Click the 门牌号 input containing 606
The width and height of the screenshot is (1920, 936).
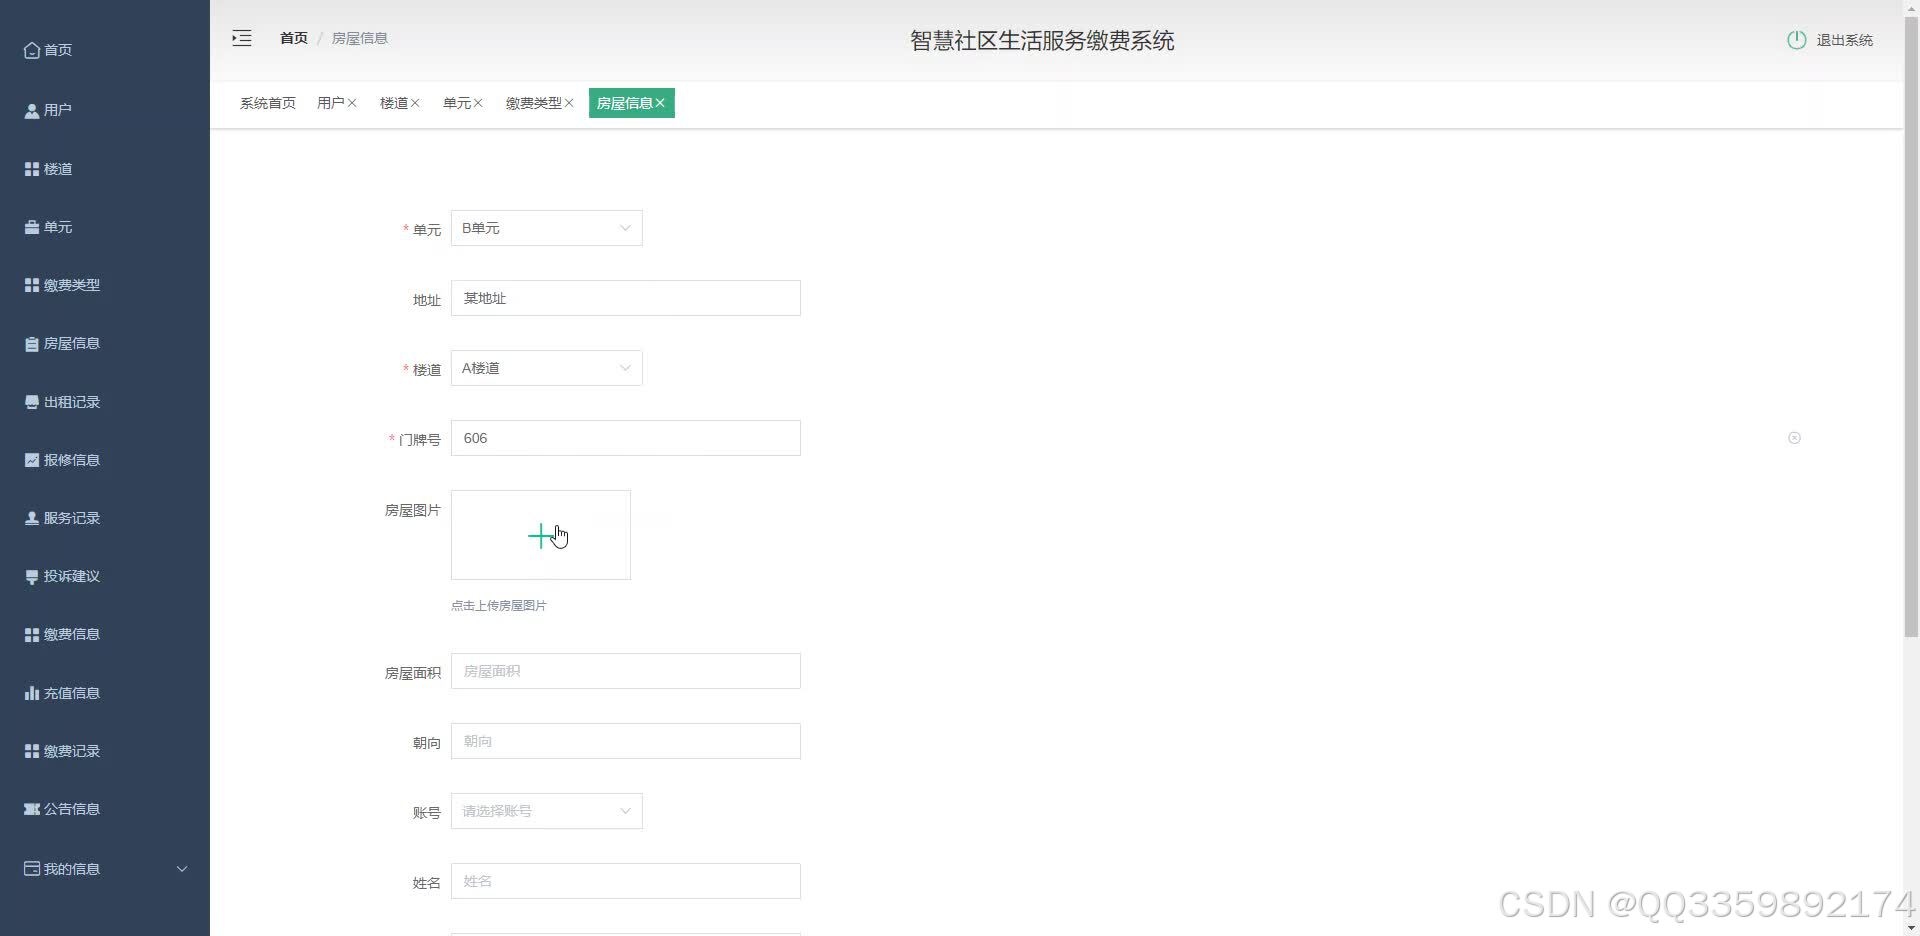tap(626, 438)
